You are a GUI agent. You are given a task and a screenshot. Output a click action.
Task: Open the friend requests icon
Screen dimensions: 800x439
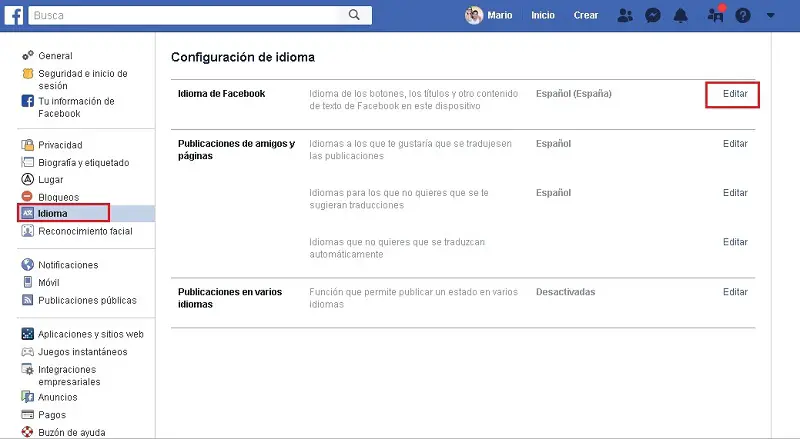625,15
